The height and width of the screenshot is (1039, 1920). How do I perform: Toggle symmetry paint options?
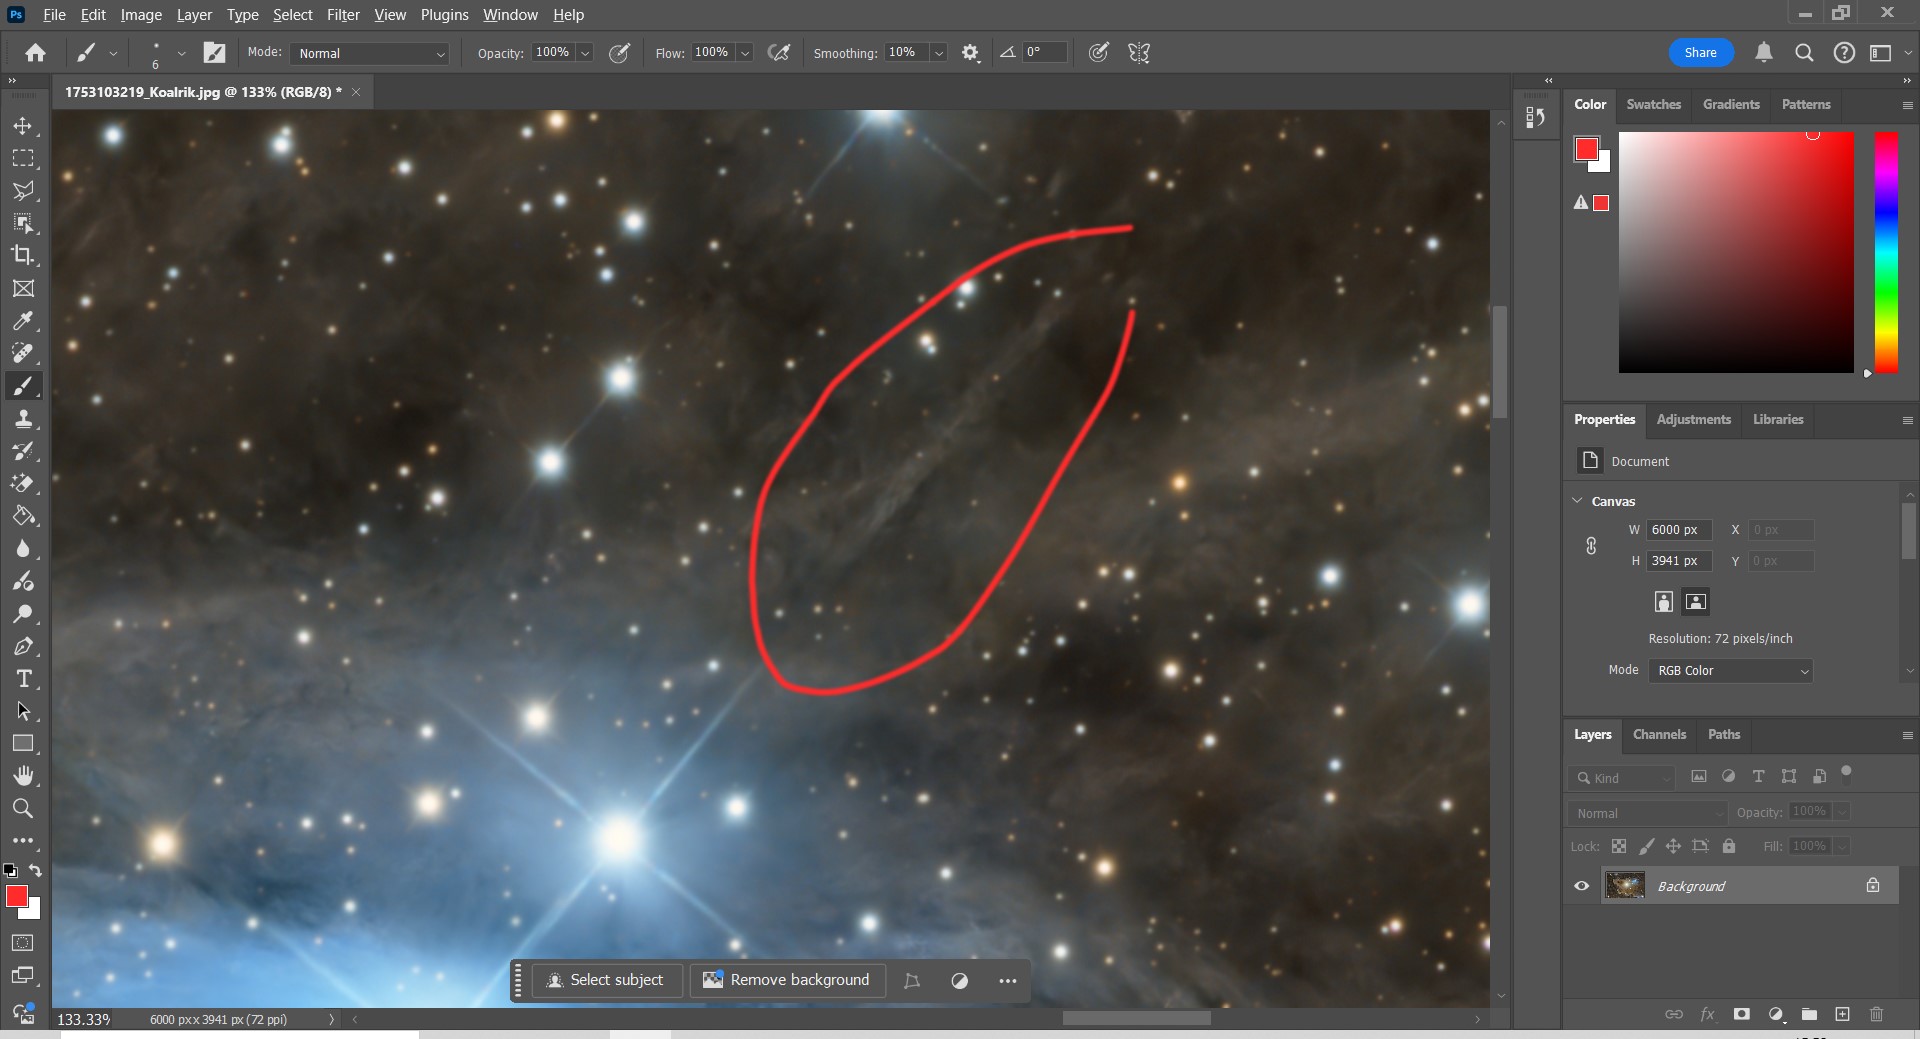[1139, 53]
